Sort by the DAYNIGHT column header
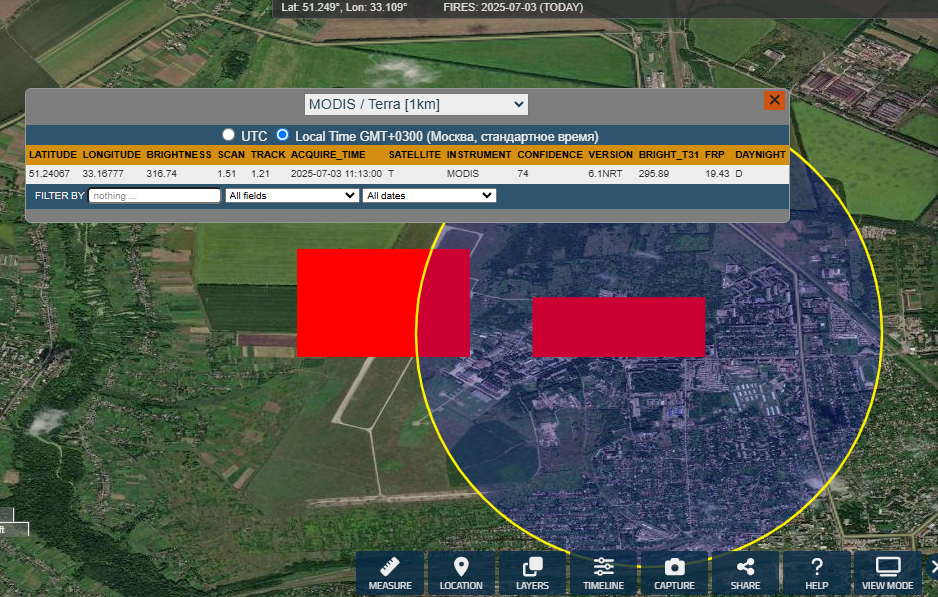This screenshot has height=597, width=938. [760, 154]
